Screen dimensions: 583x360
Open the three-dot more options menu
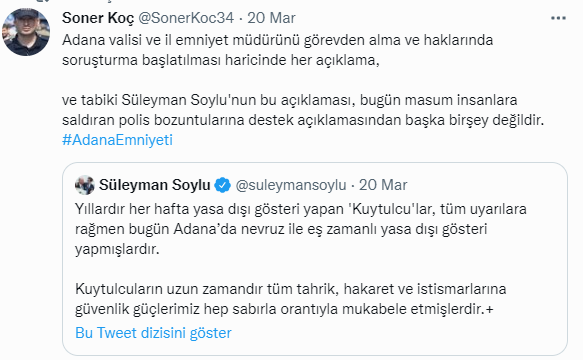(558, 18)
